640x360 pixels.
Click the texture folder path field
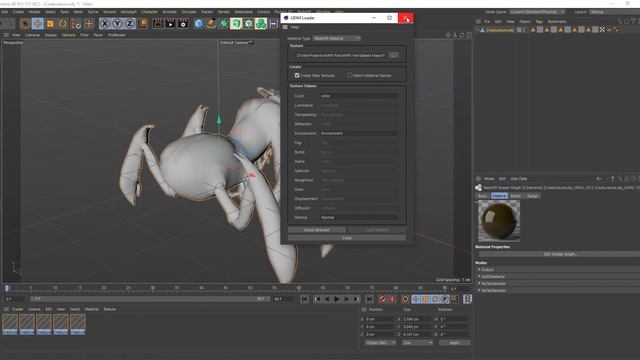340,55
